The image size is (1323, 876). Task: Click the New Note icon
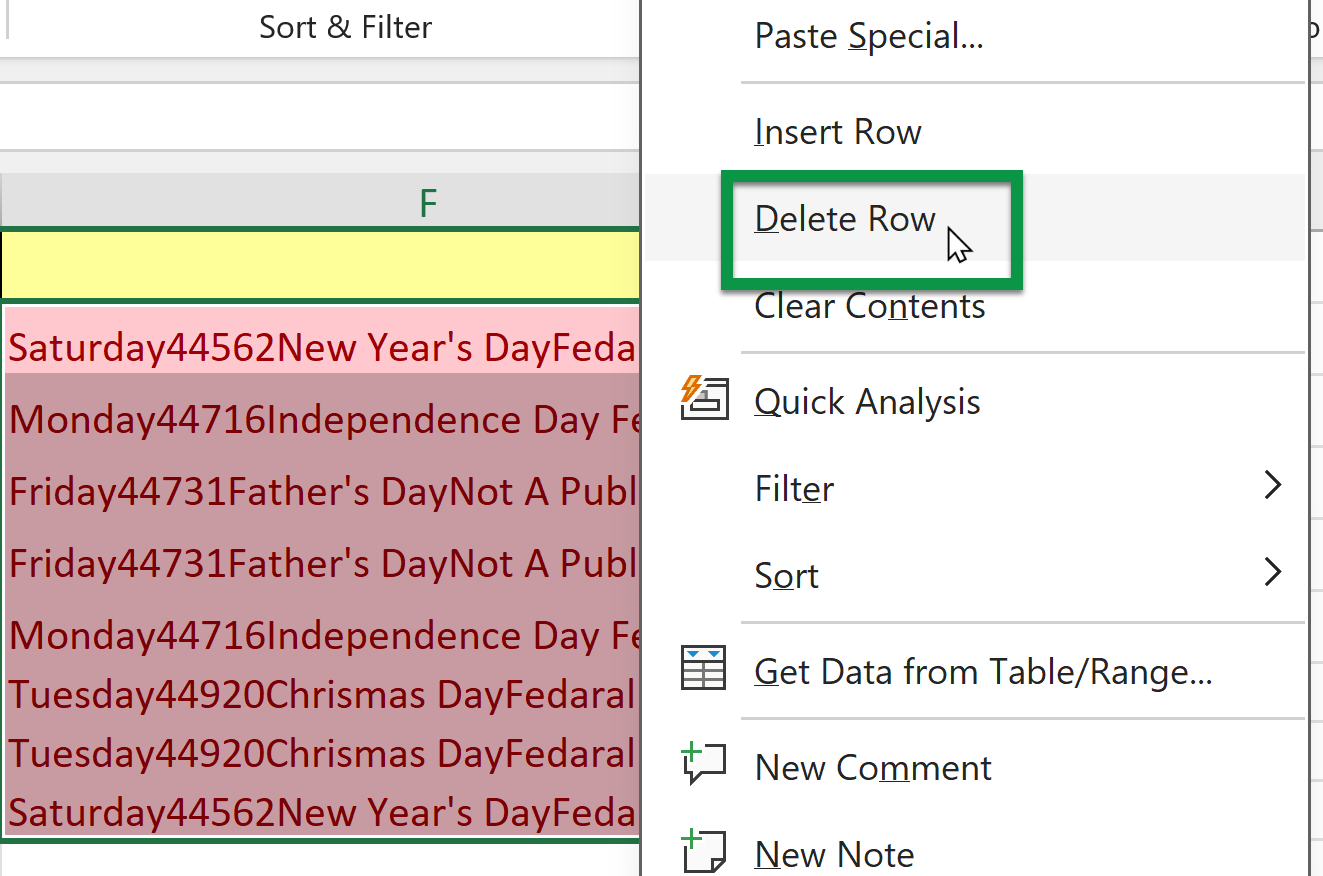point(705,849)
